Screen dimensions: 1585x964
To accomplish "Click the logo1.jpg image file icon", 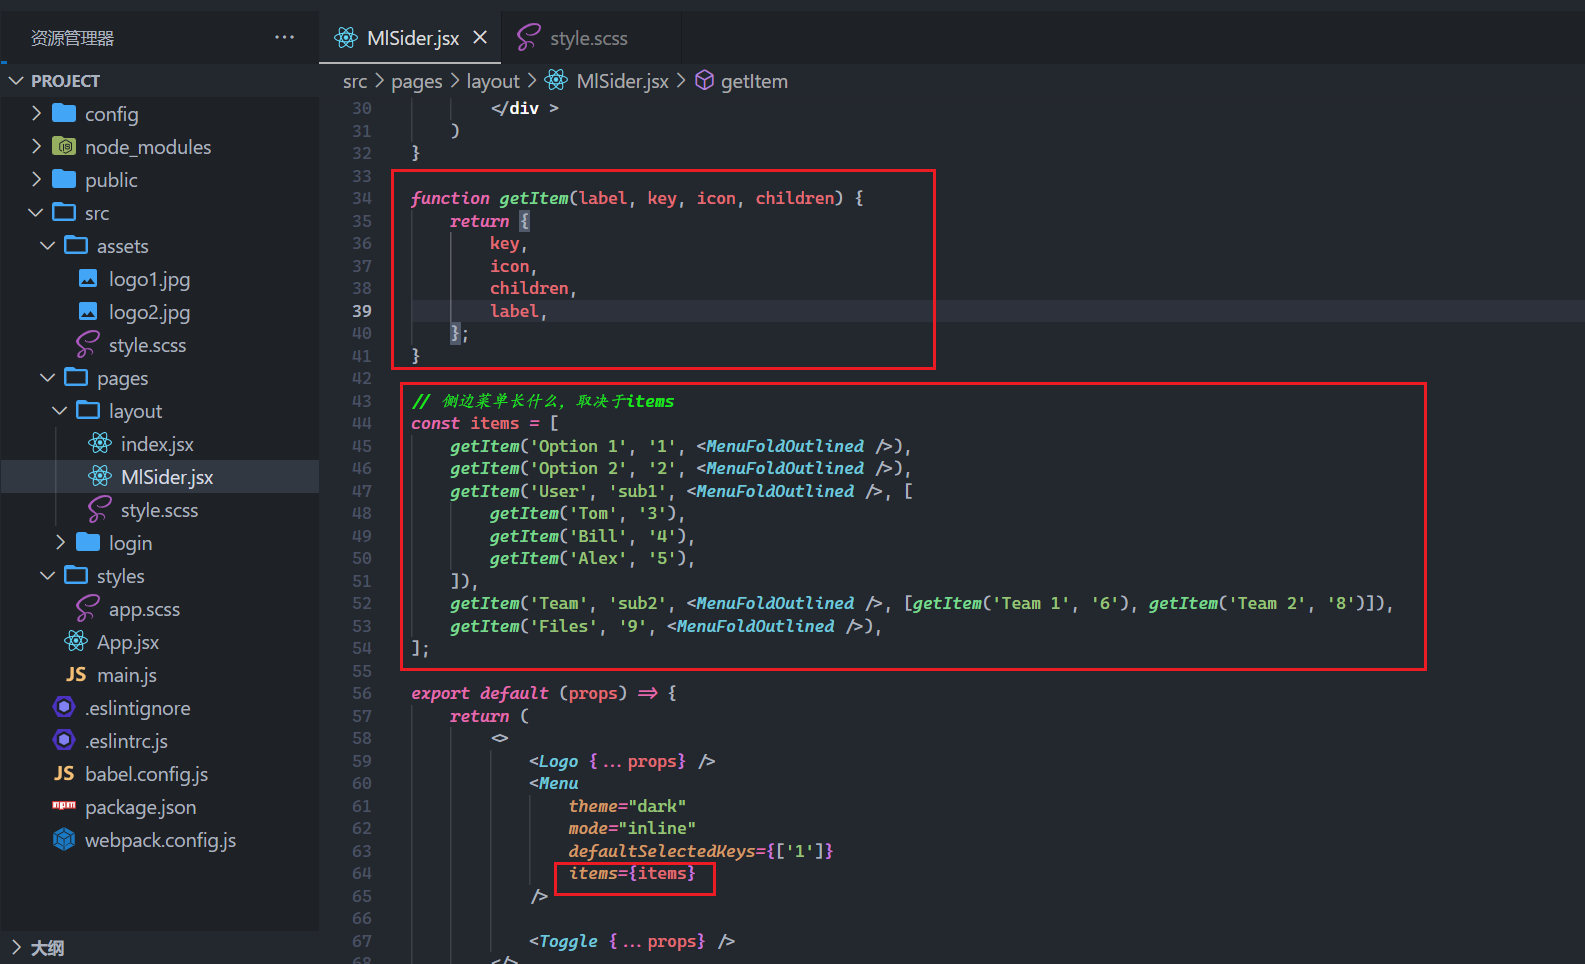I will (88, 278).
